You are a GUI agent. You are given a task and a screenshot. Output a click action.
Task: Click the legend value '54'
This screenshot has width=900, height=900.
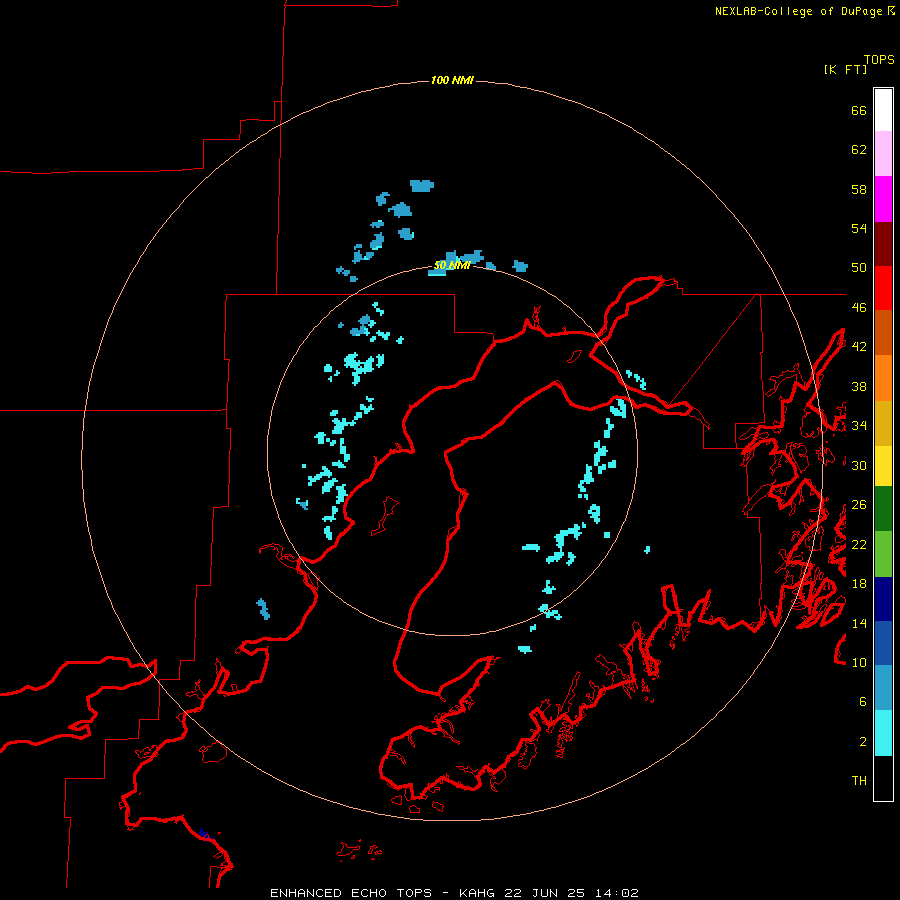[x=859, y=228]
